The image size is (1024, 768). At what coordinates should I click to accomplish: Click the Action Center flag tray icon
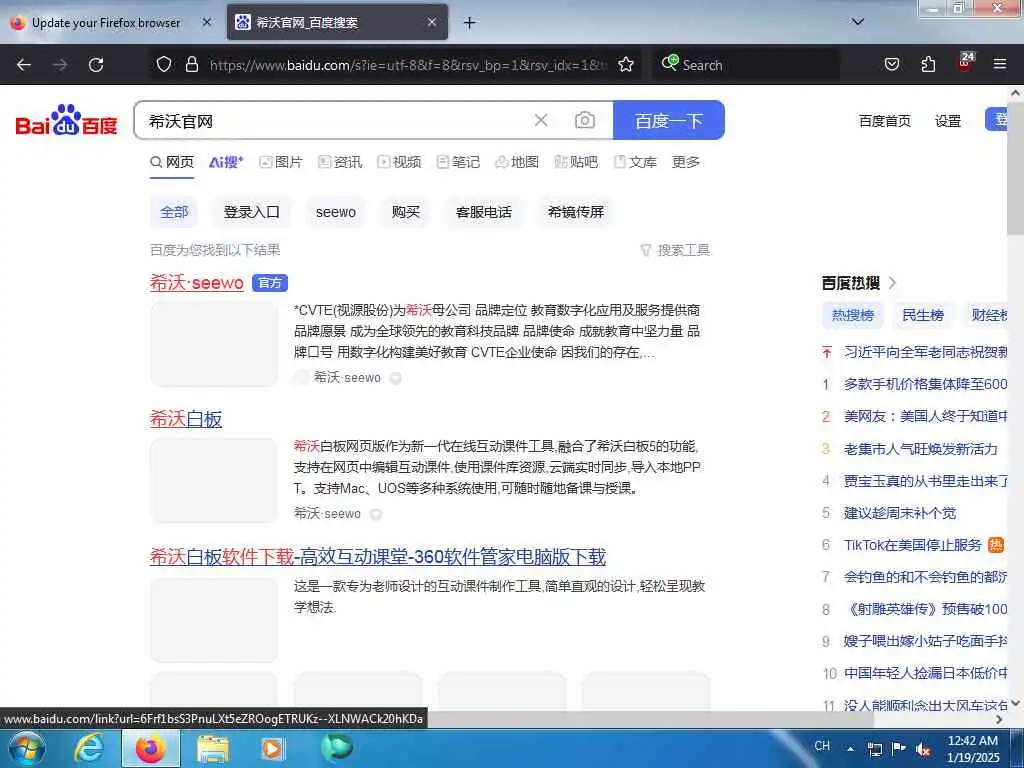coord(899,748)
